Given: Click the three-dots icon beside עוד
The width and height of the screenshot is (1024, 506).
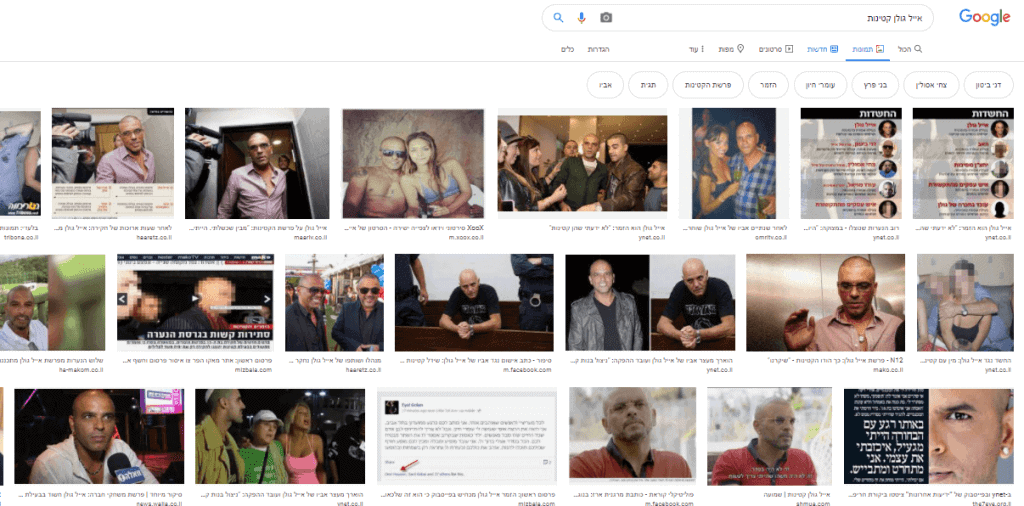Looking at the screenshot, I should (x=704, y=49).
